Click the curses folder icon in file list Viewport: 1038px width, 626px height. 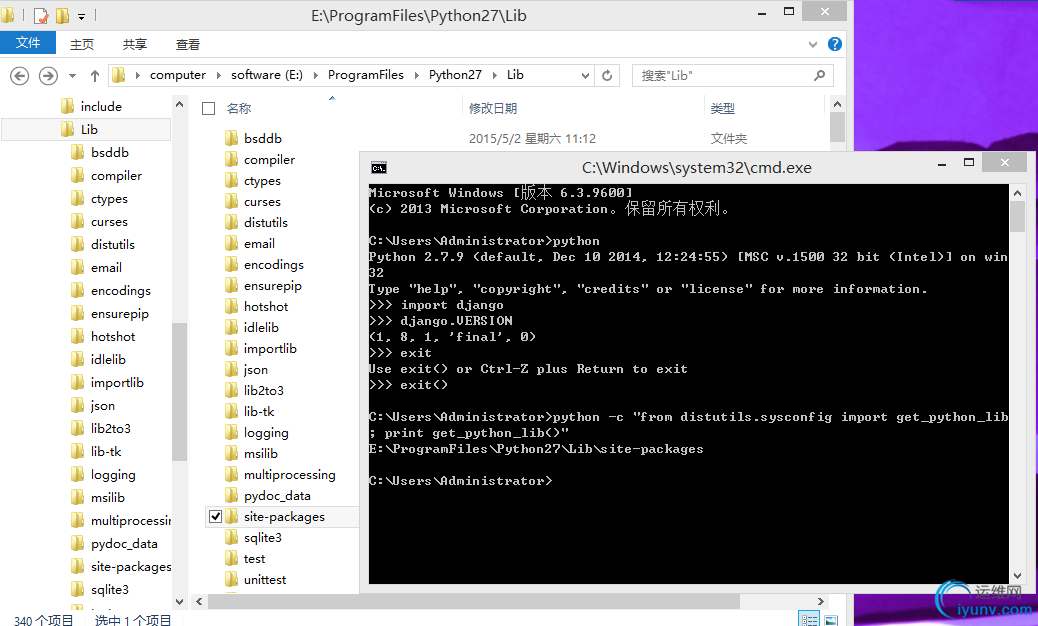(x=231, y=202)
